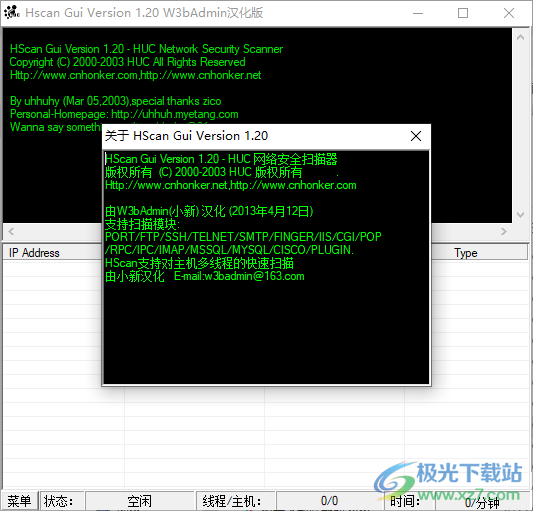Viewport: 533px width, 511px height.
Task: Click the Http://www.cnhonker.com log line in main window
Action: coord(135,75)
